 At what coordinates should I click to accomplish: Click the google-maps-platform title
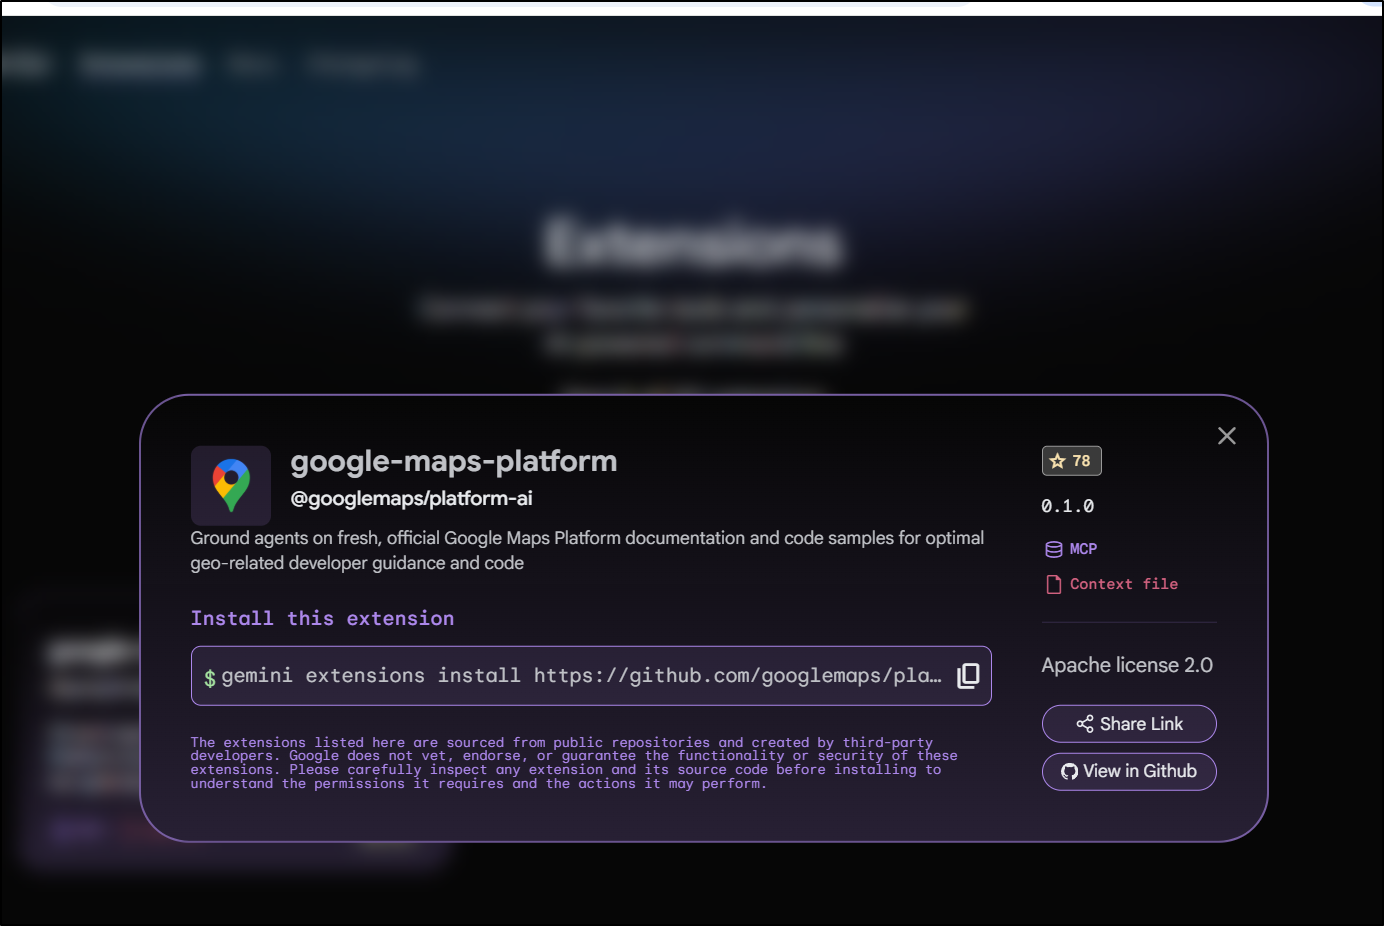(453, 461)
